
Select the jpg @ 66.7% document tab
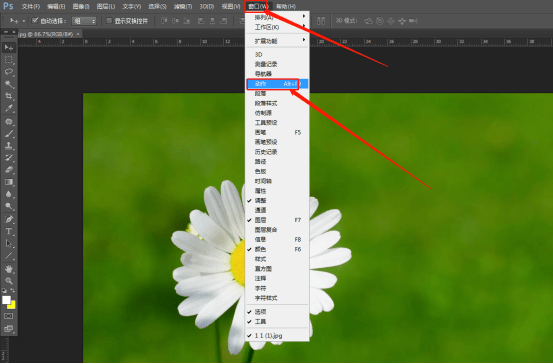pos(46,34)
